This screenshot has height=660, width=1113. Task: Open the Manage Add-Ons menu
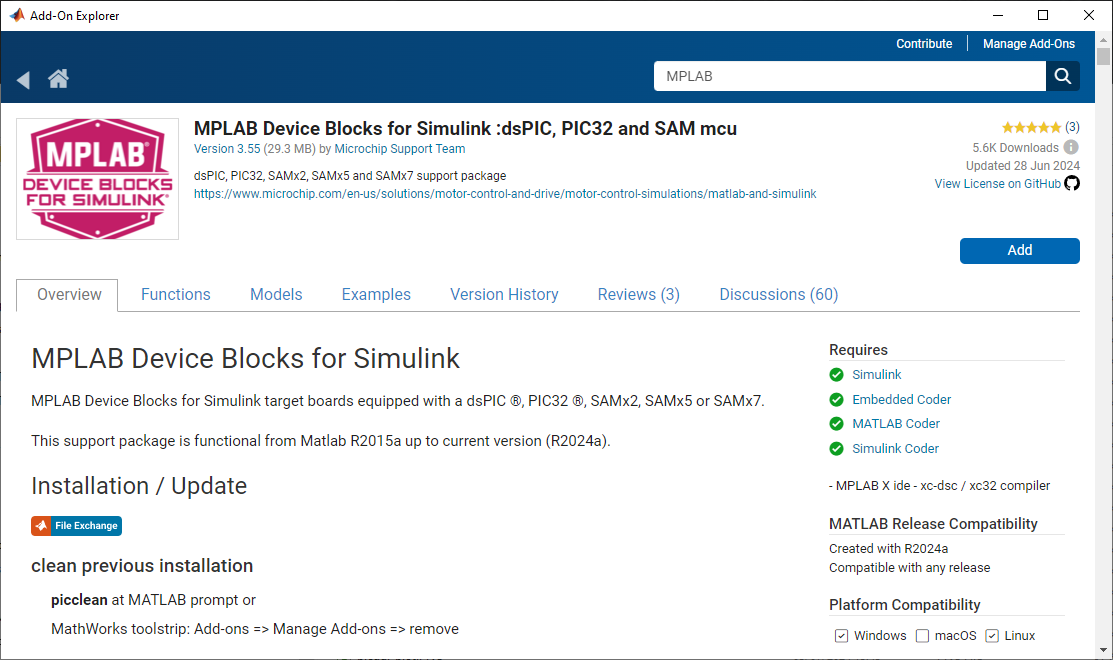[x=1028, y=44]
